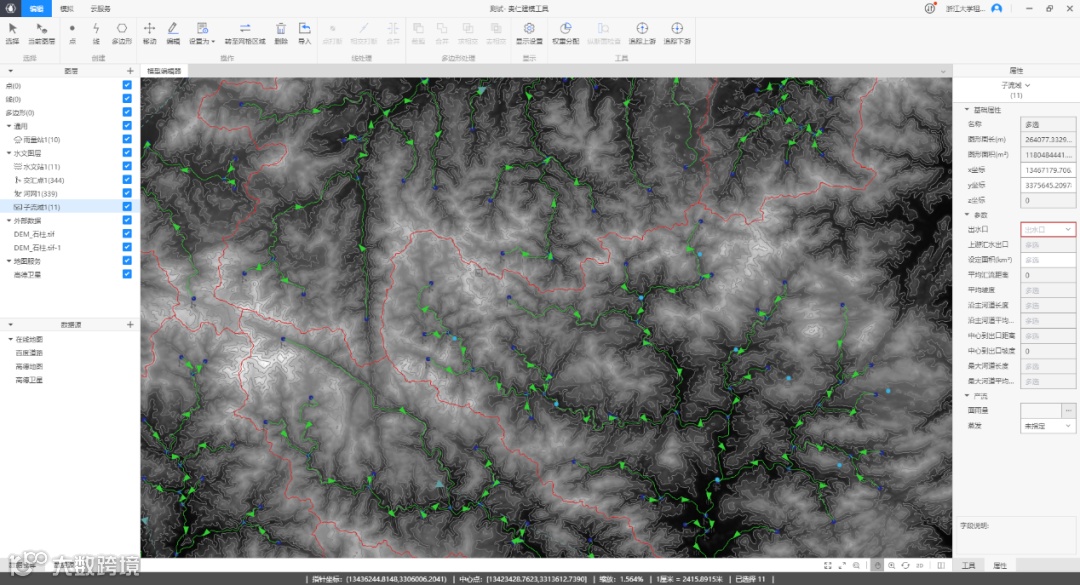
Task: Click the 导入 import icon
Action: 304,32
